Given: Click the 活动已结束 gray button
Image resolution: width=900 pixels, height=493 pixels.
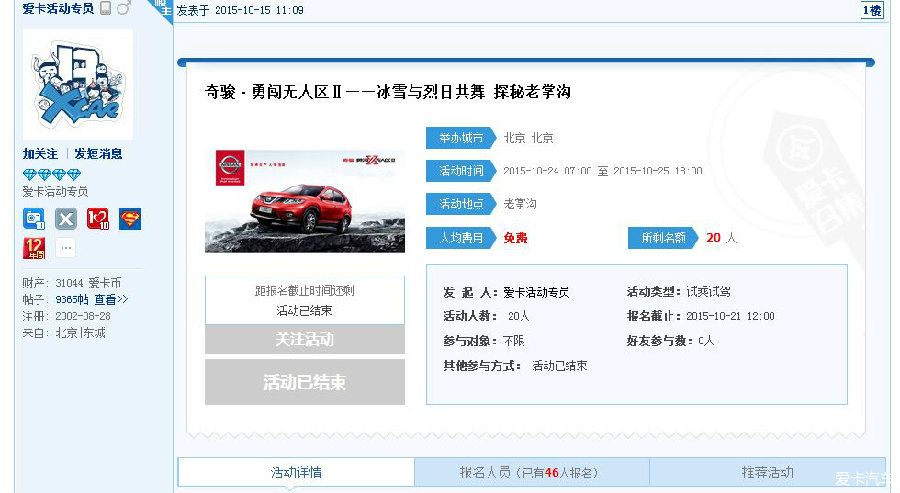Looking at the screenshot, I should click(x=305, y=382).
